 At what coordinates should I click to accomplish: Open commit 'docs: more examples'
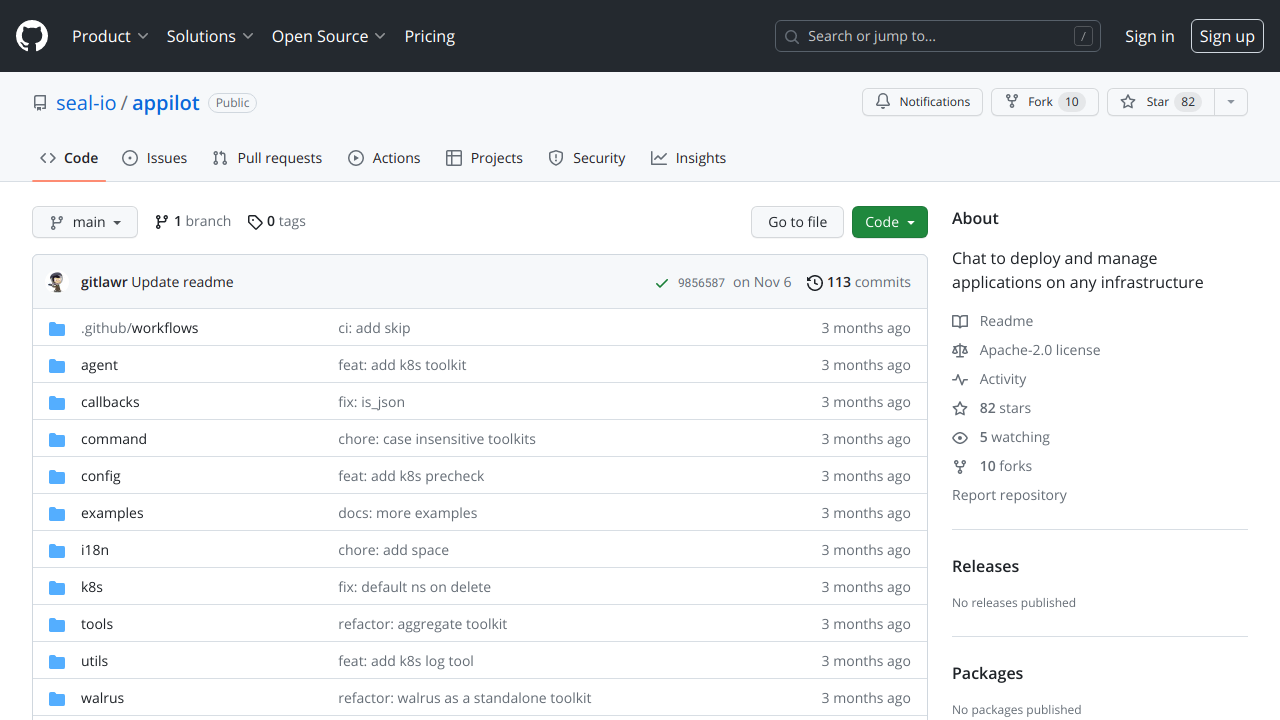tap(408, 513)
